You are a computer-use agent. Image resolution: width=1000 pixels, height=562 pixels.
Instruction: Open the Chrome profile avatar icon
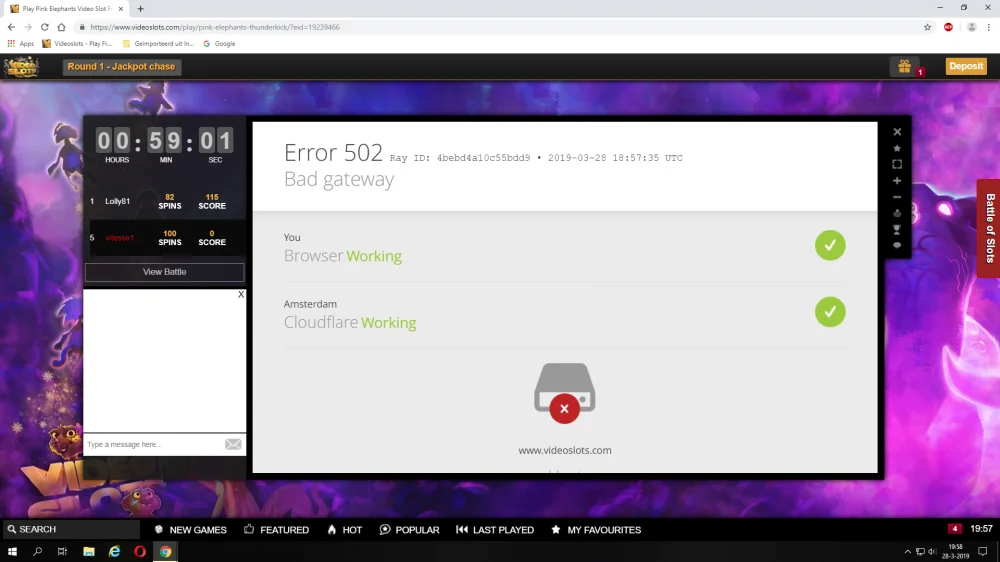point(971,27)
